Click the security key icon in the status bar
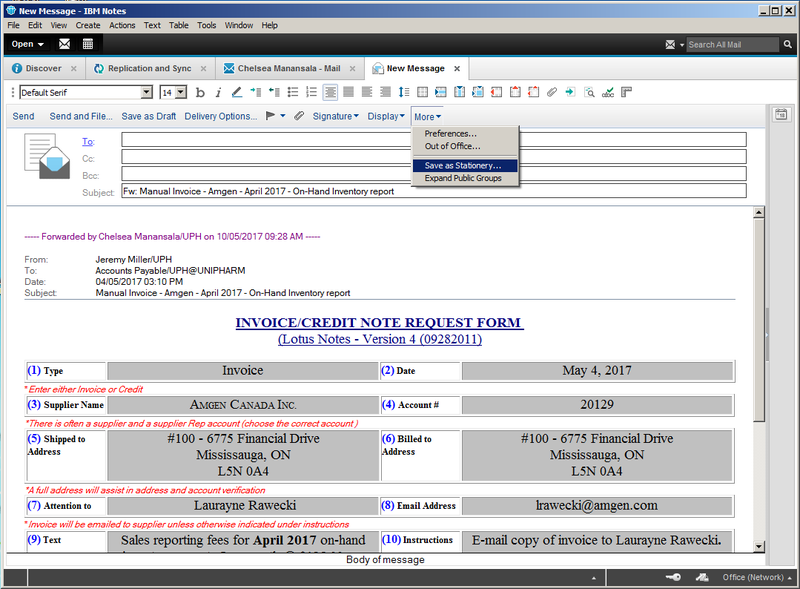Viewport: 800px width, 589px height. (x=673, y=577)
